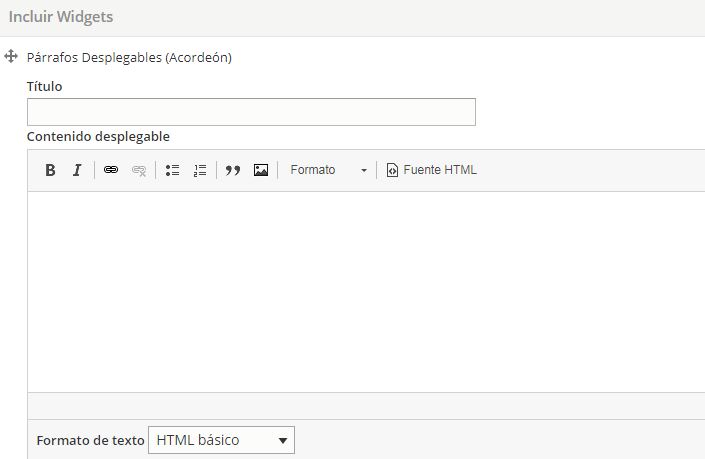This screenshot has width=705, height=459.
Task: Click inside the Contenido desplegable editing area
Action: 366,290
